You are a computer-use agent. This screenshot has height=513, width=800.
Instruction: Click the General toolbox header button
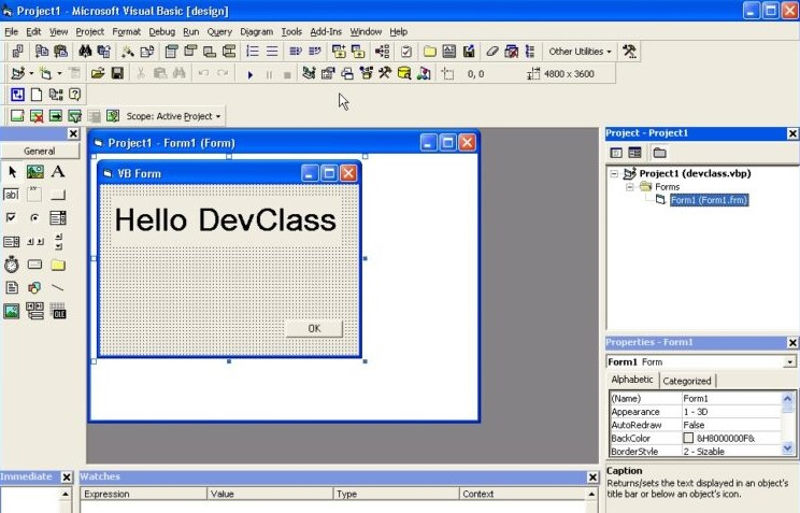(39, 151)
